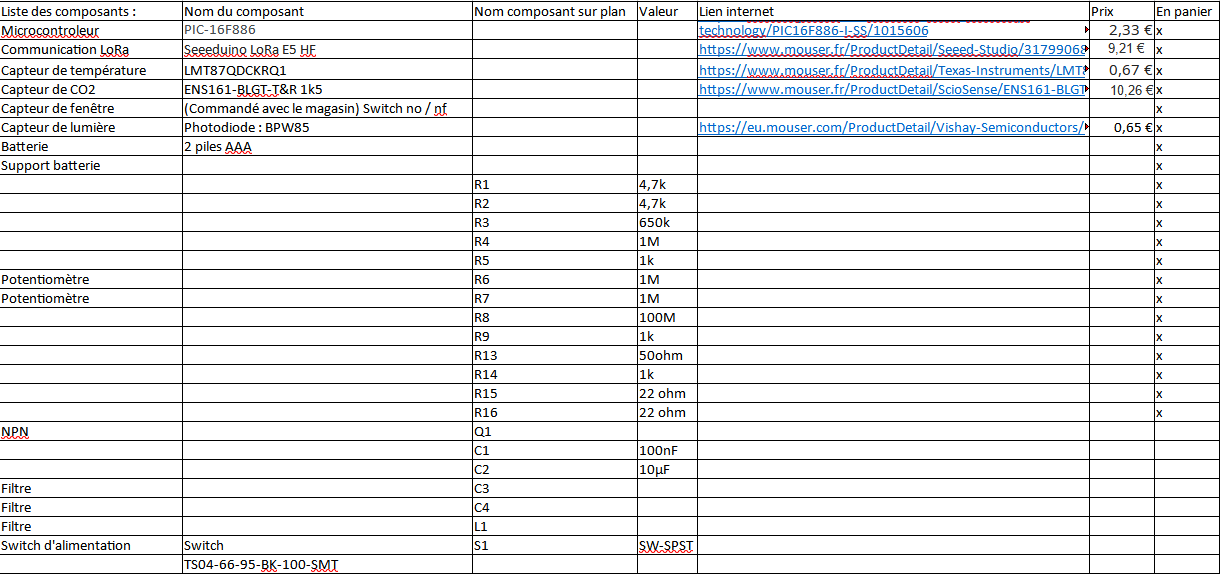Select the 'En panier' header cell
Viewport: 1220px width, 574px height.
(1186, 11)
